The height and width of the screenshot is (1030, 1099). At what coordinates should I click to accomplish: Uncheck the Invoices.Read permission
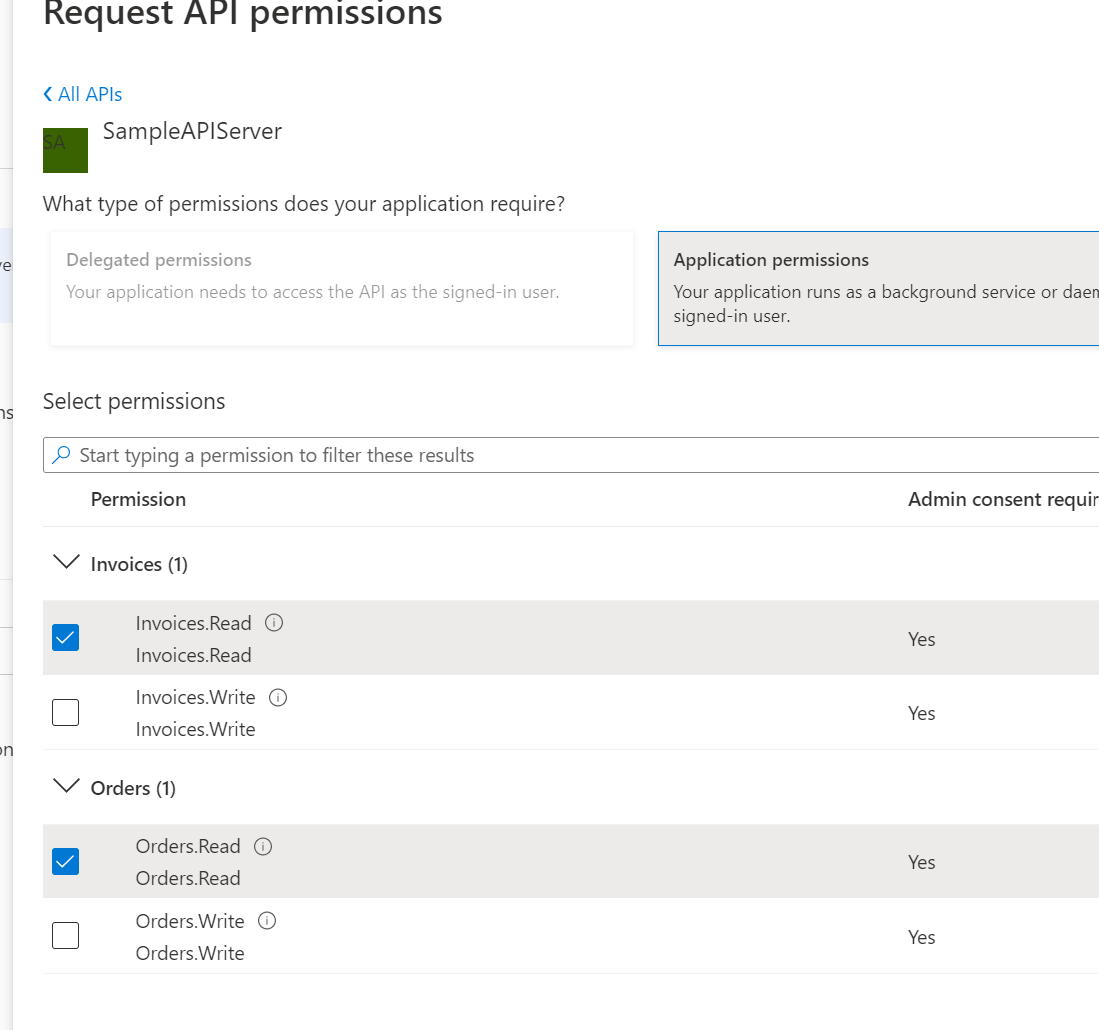[65, 637]
